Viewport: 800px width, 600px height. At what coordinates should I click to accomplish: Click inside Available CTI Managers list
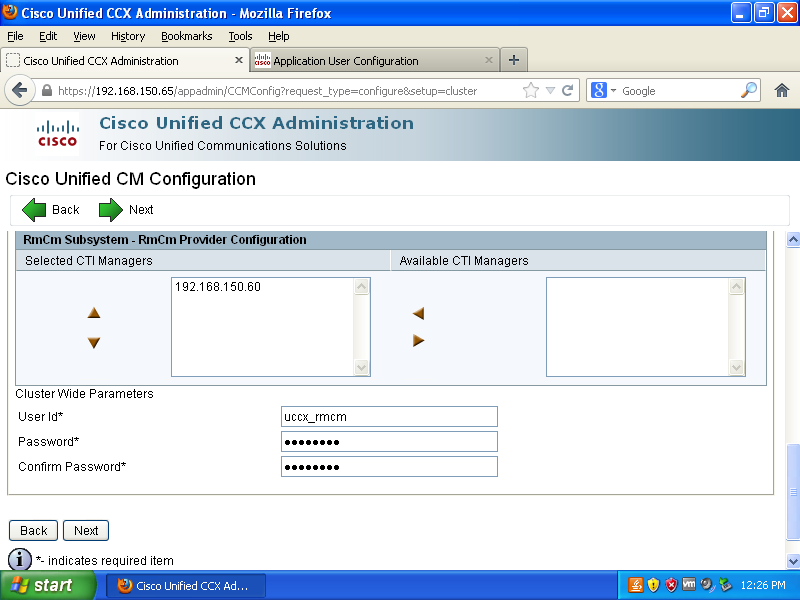click(638, 327)
